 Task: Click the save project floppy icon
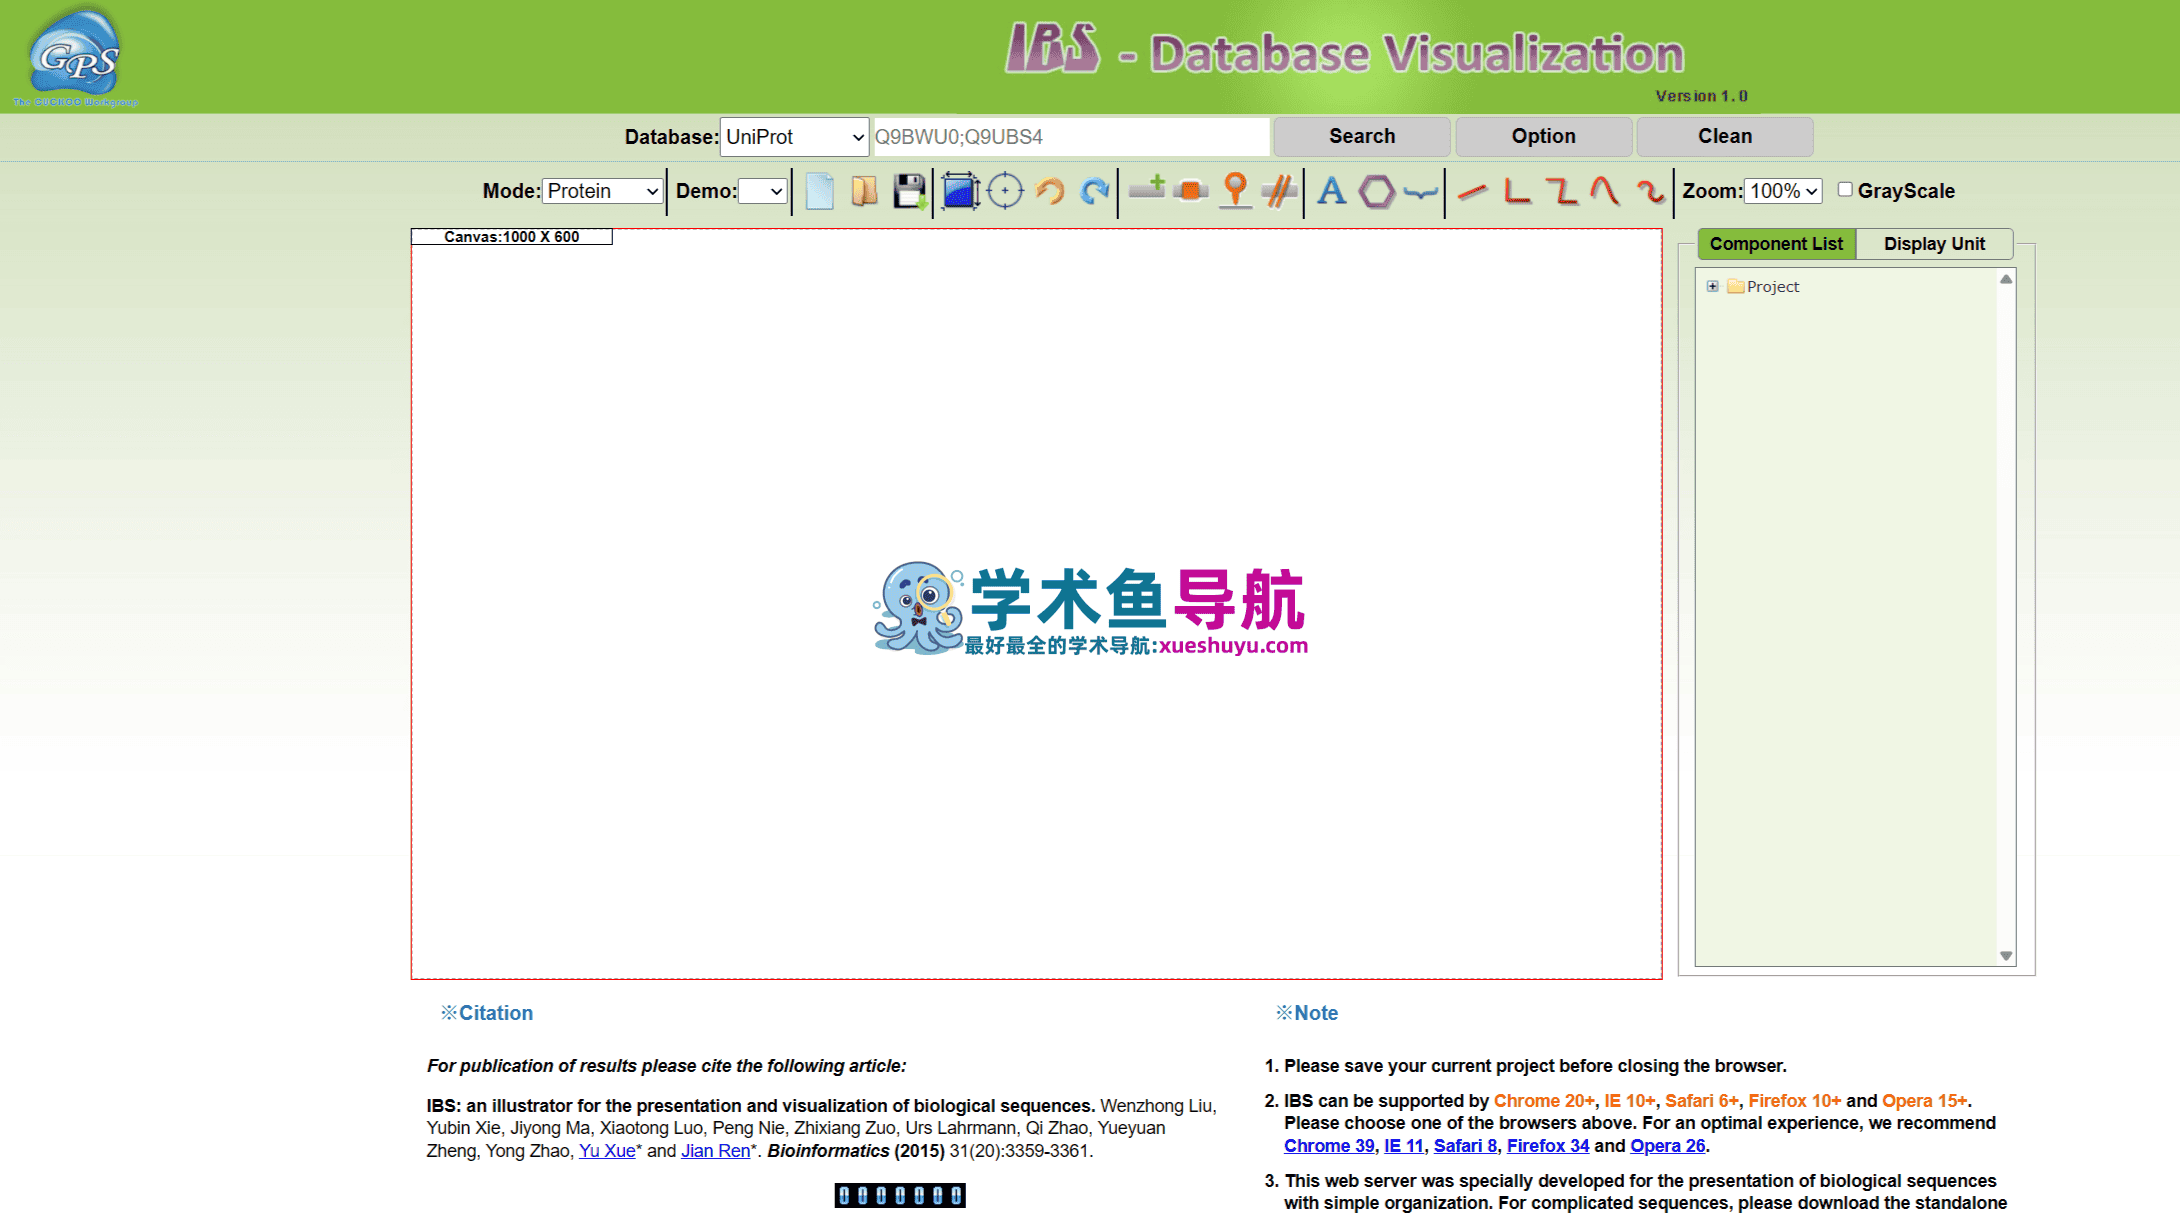(909, 191)
